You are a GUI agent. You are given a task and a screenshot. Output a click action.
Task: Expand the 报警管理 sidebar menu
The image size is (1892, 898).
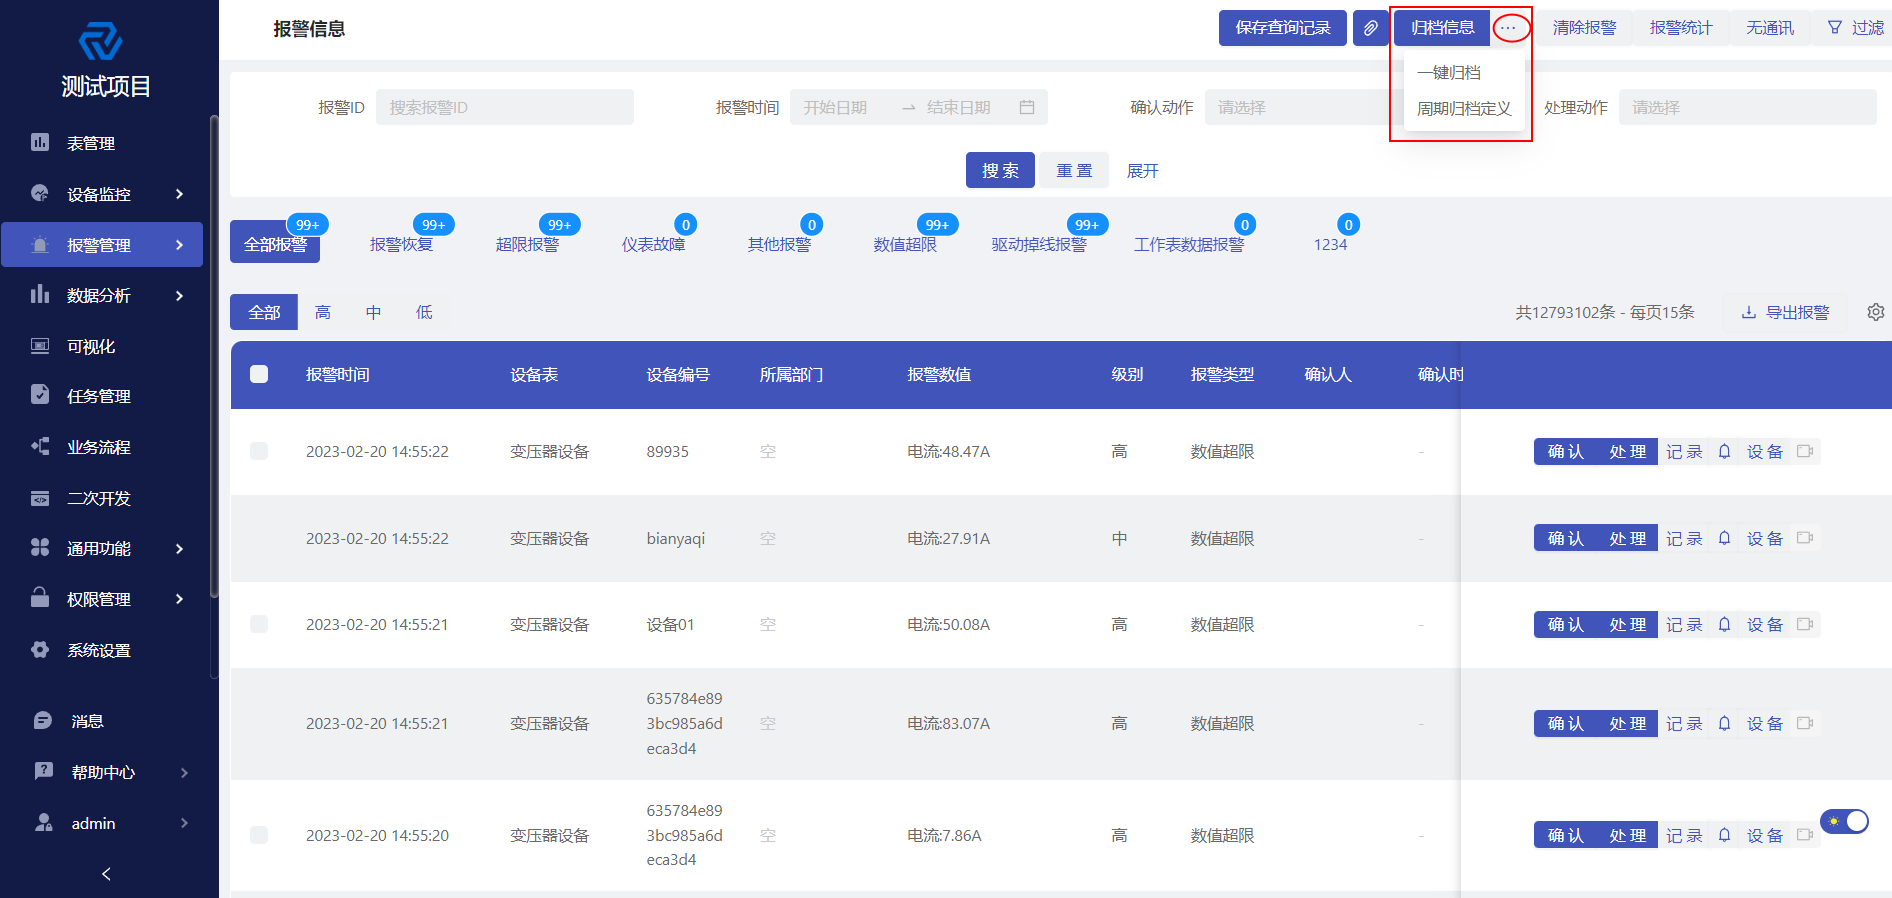point(102,245)
